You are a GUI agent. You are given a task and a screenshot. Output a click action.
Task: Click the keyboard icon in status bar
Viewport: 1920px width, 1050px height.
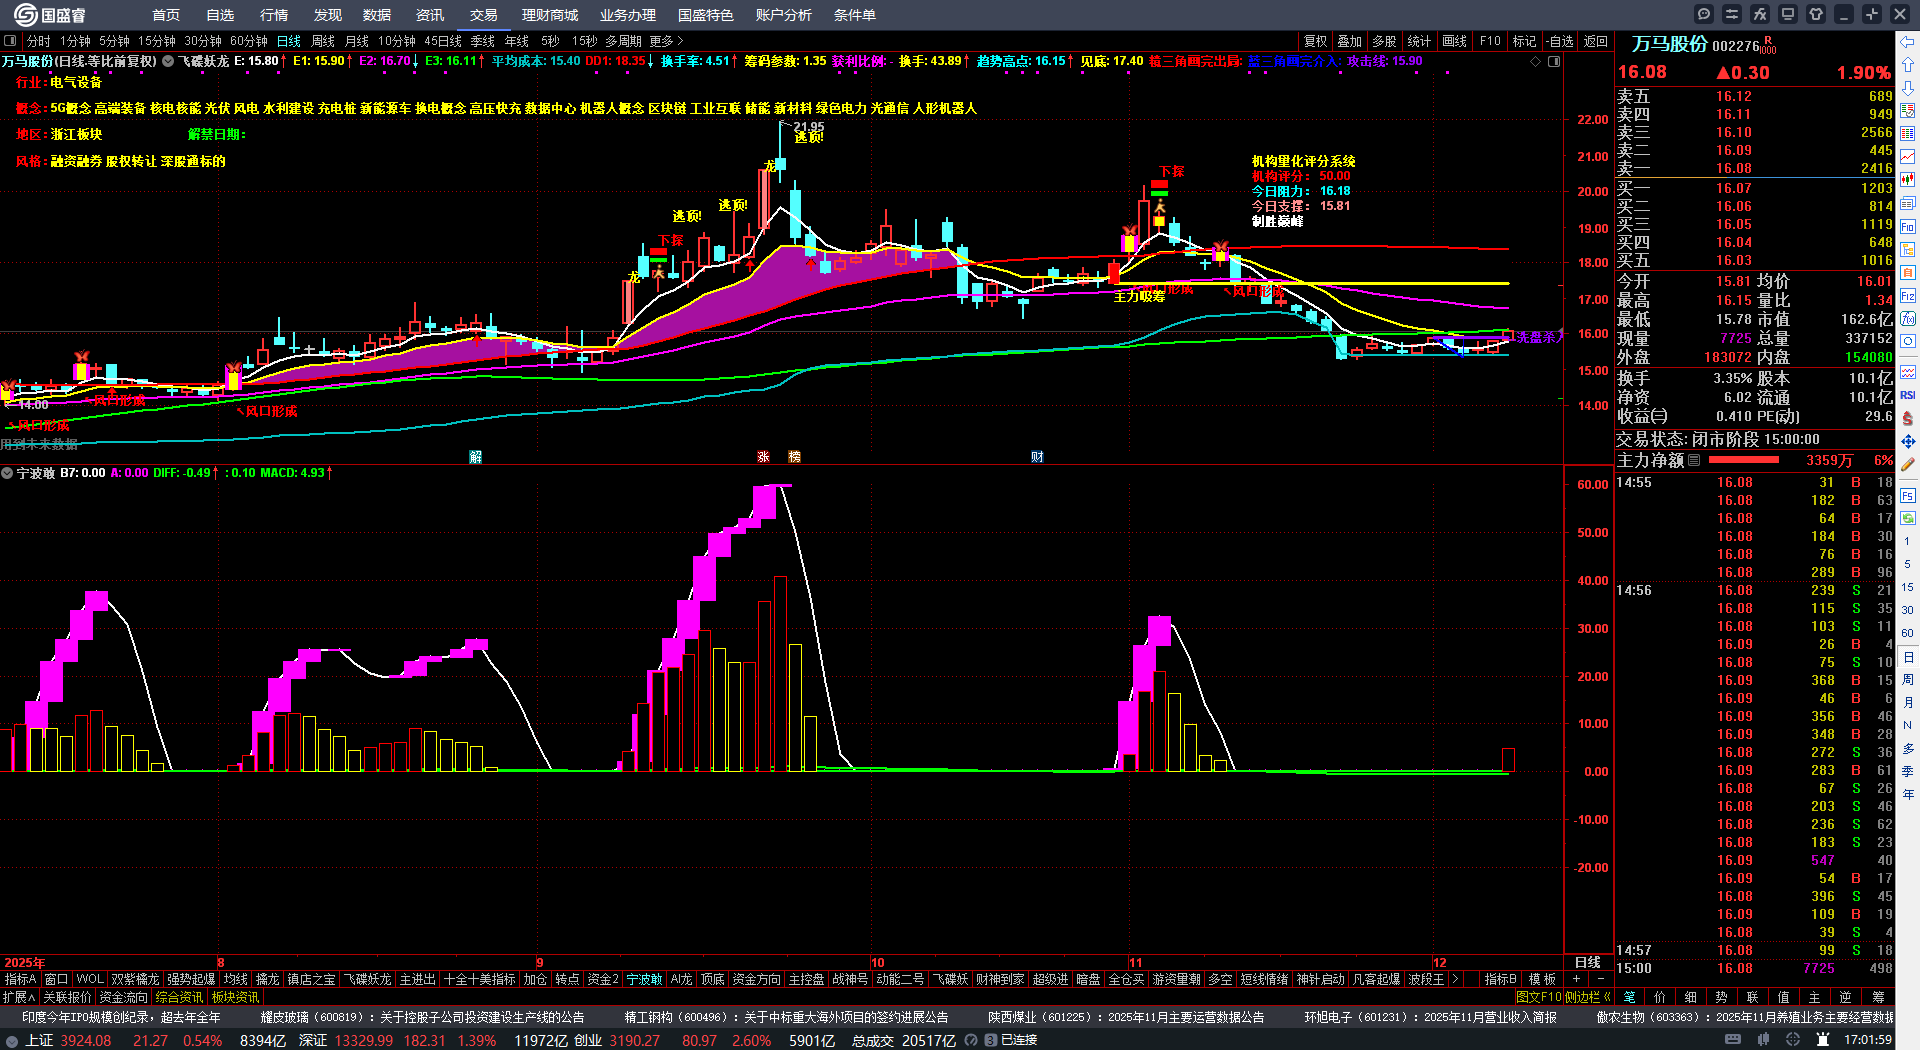tap(1733, 1040)
